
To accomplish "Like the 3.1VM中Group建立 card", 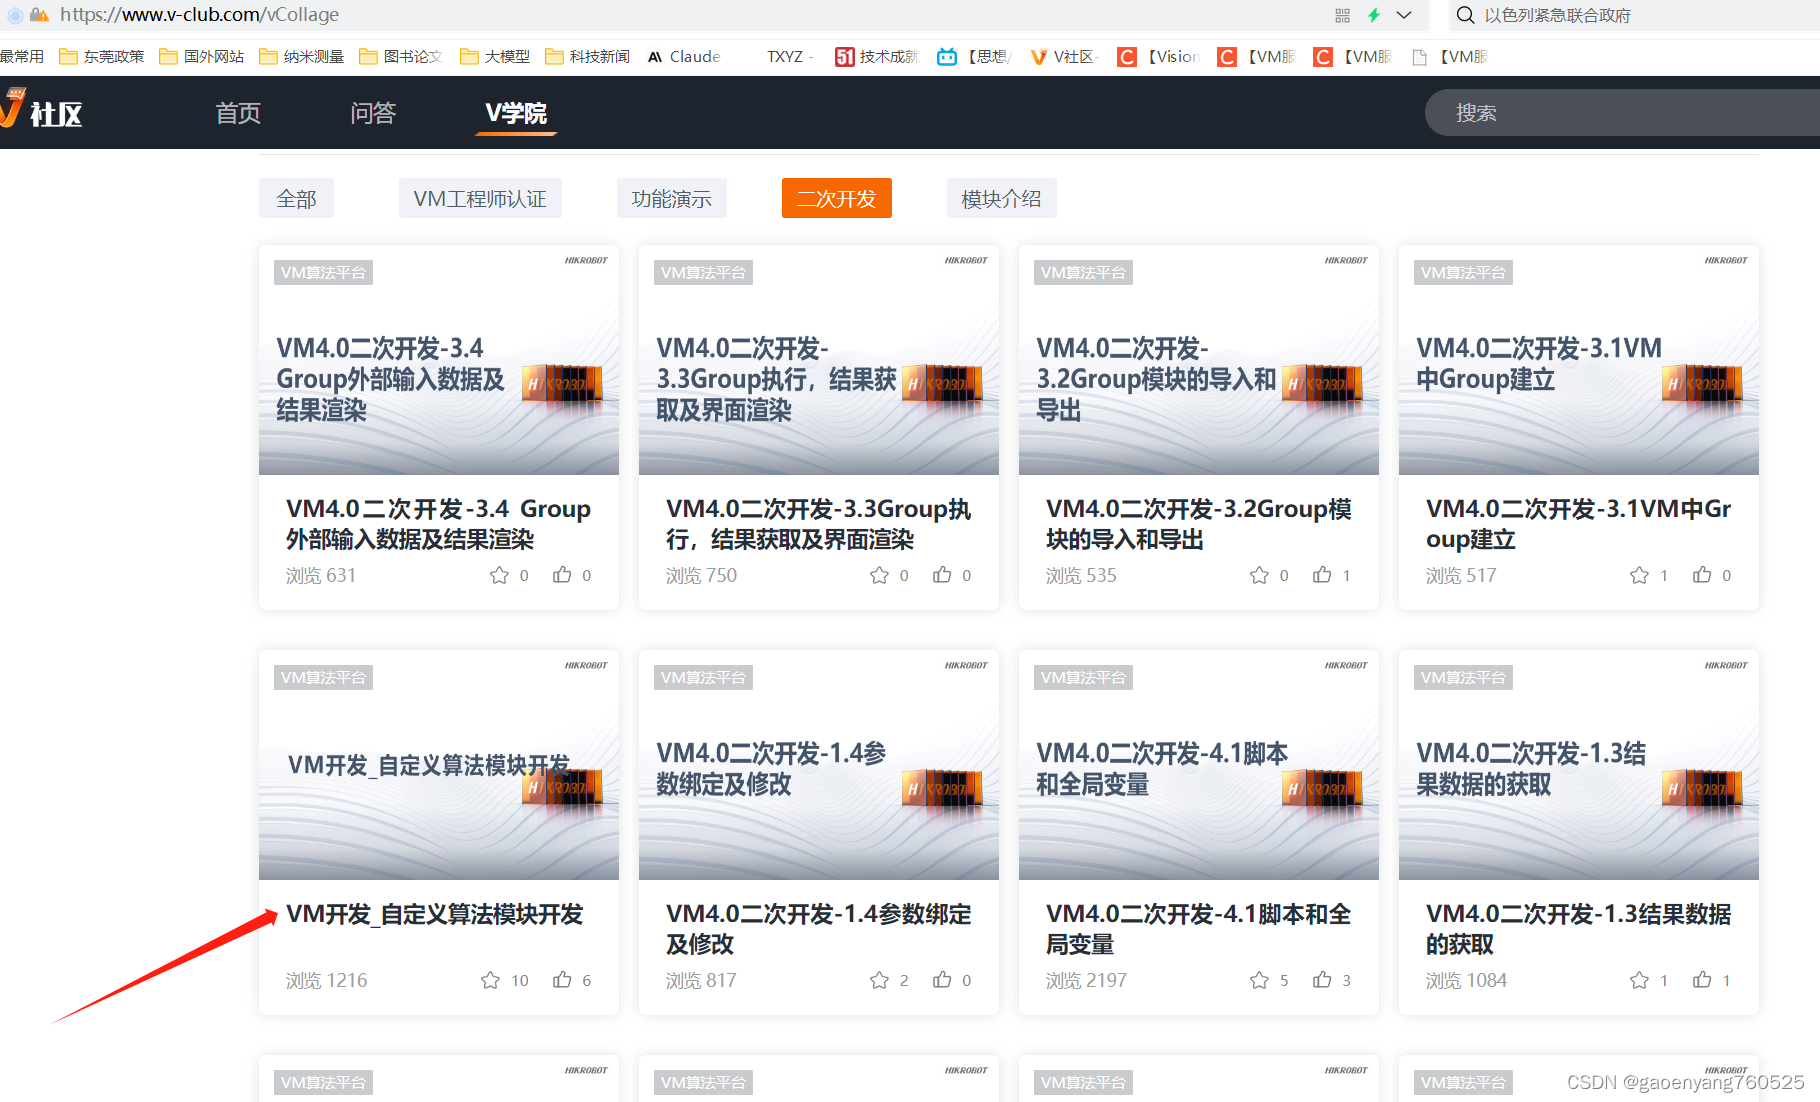I will click(x=1702, y=574).
